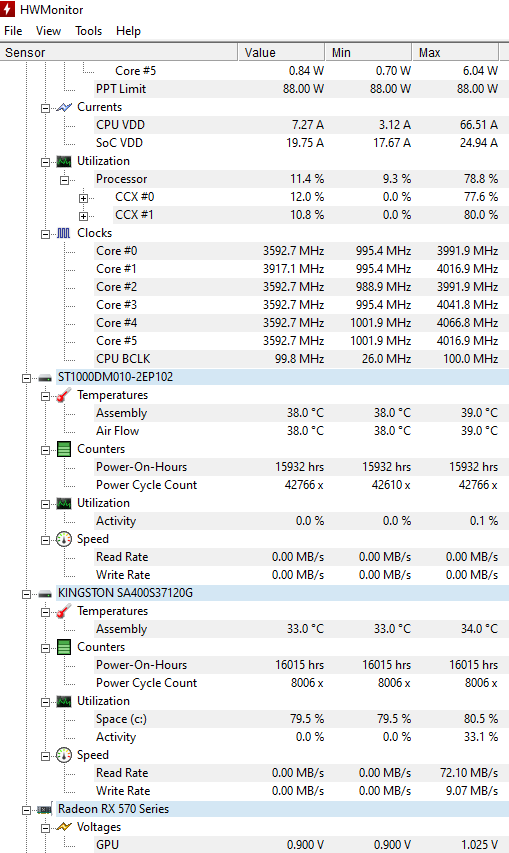The width and height of the screenshot is (509, 853).
Task: Click the Seagate drive Counters green icon
Action: pos(64,449)
